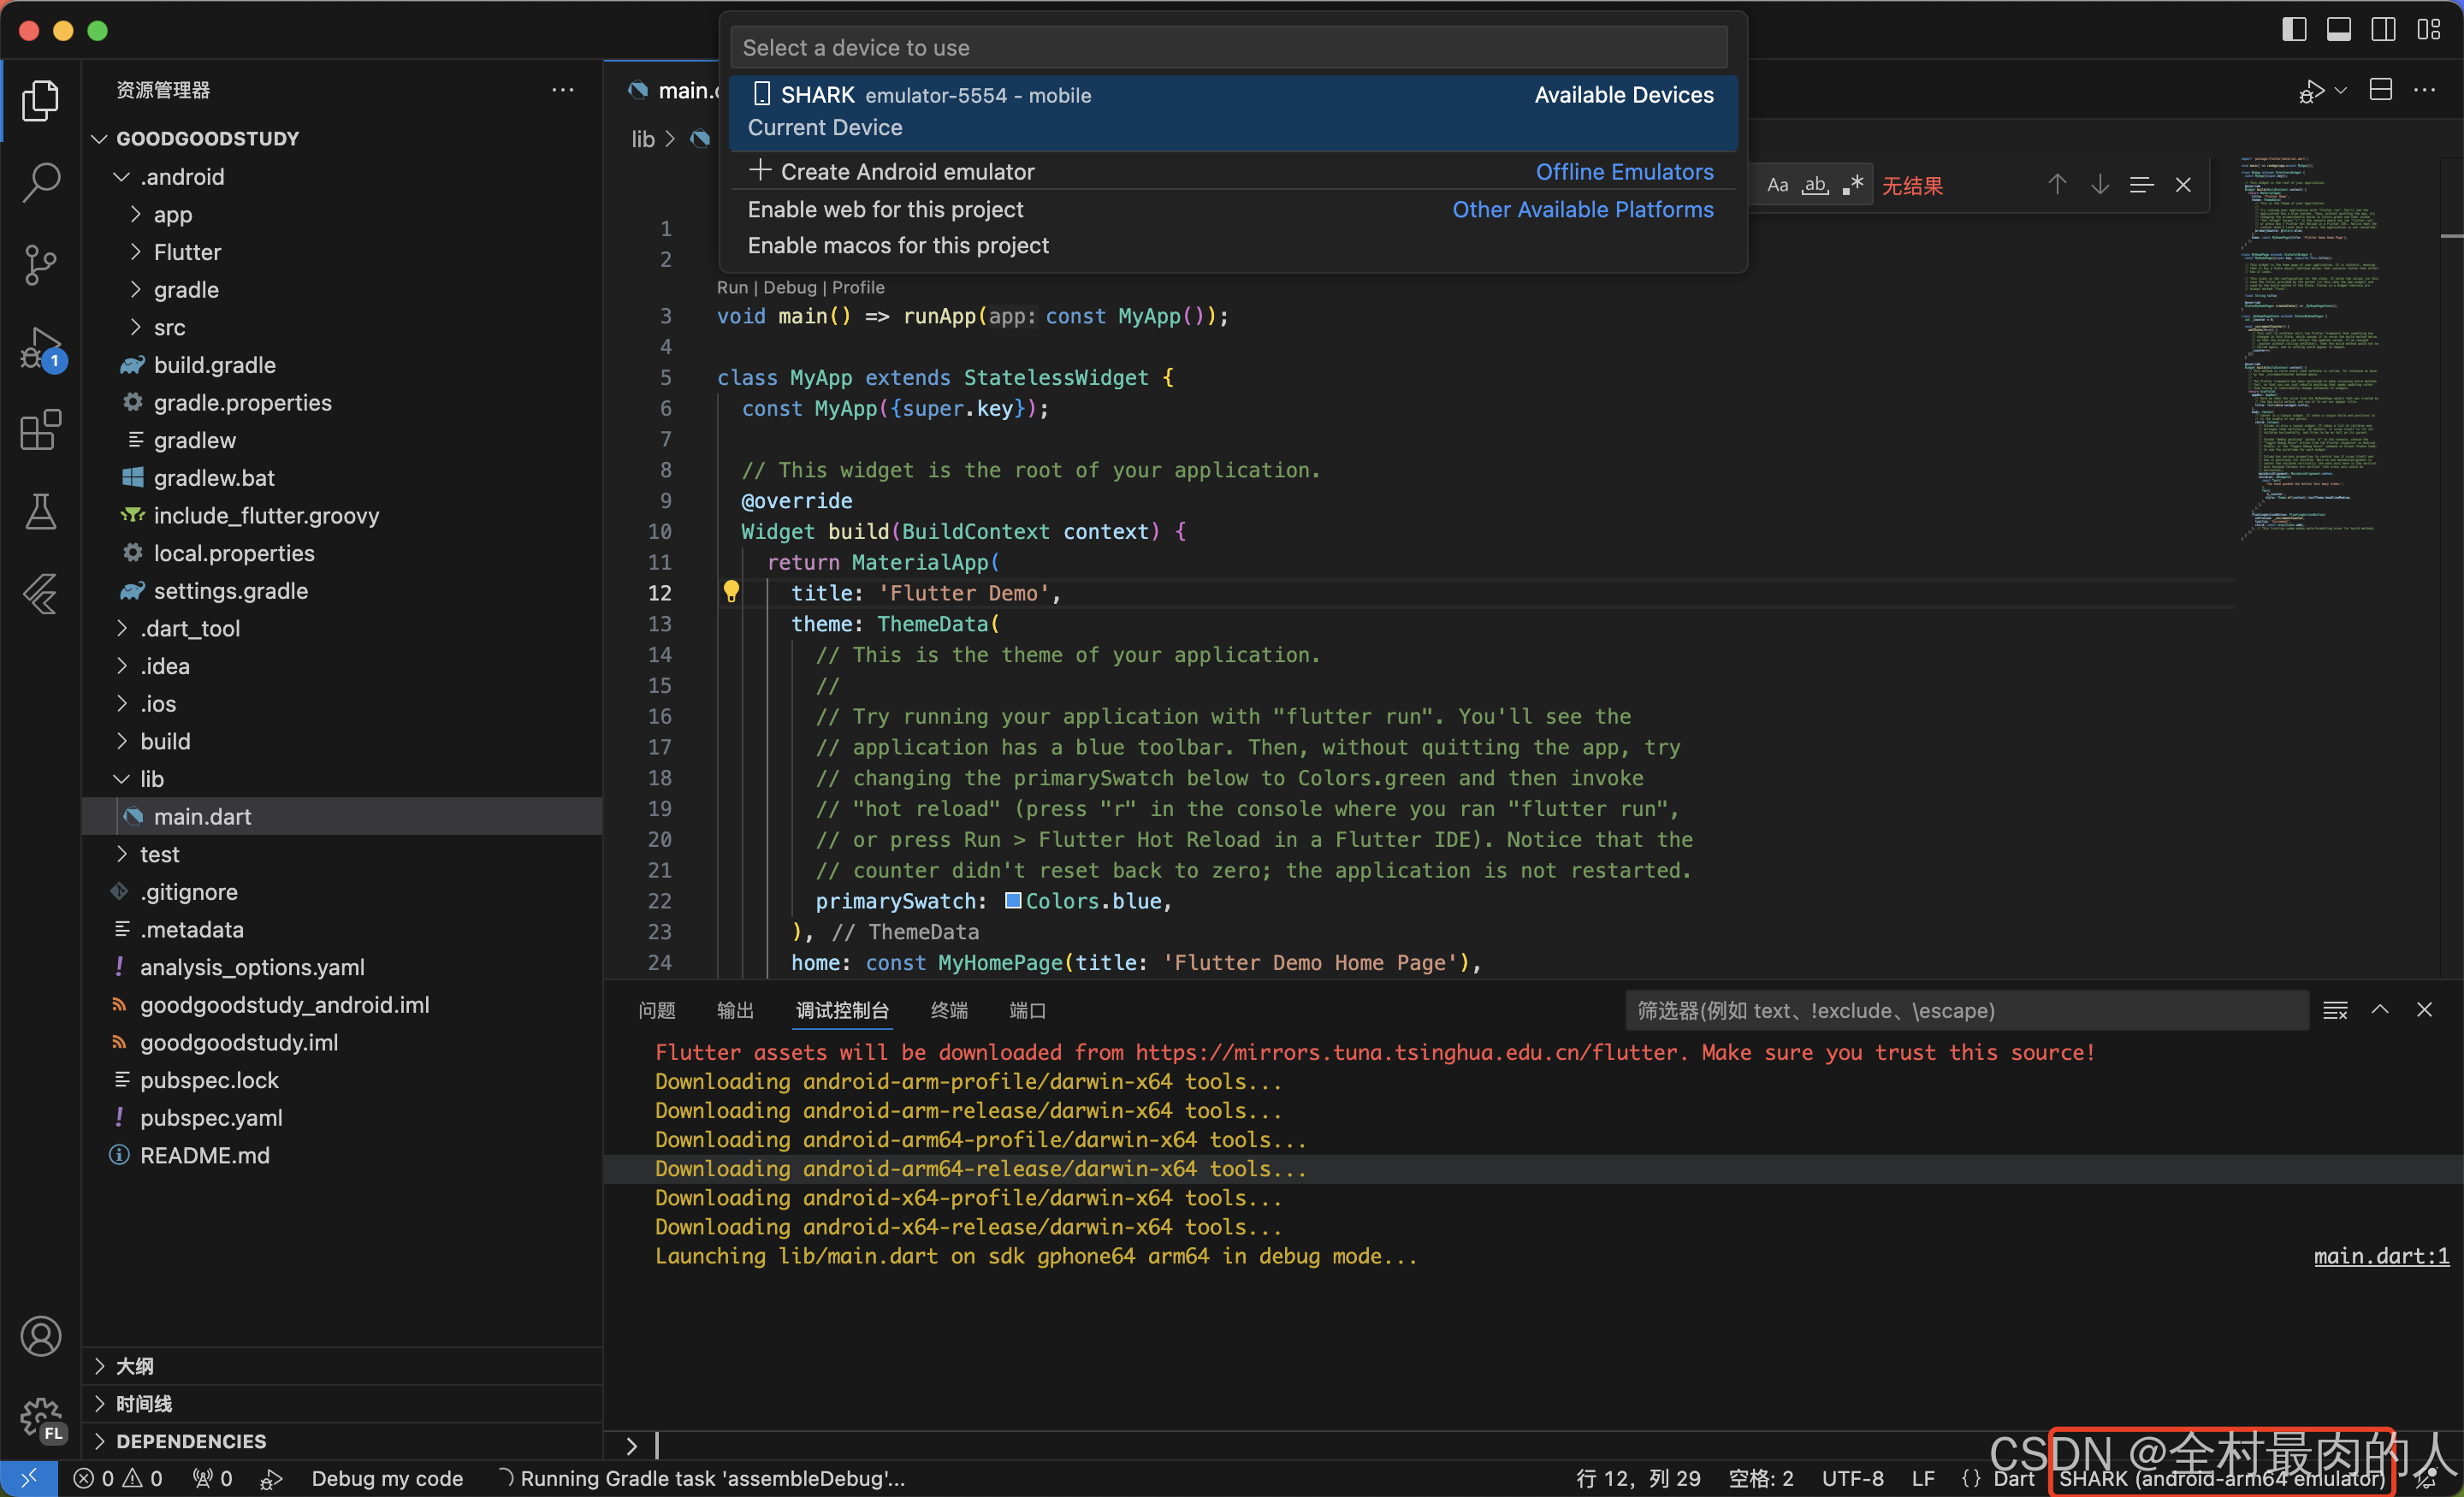Switch to the 终端 terminal tab
Viewport: 2464px width, 1497px height.
948,1010
